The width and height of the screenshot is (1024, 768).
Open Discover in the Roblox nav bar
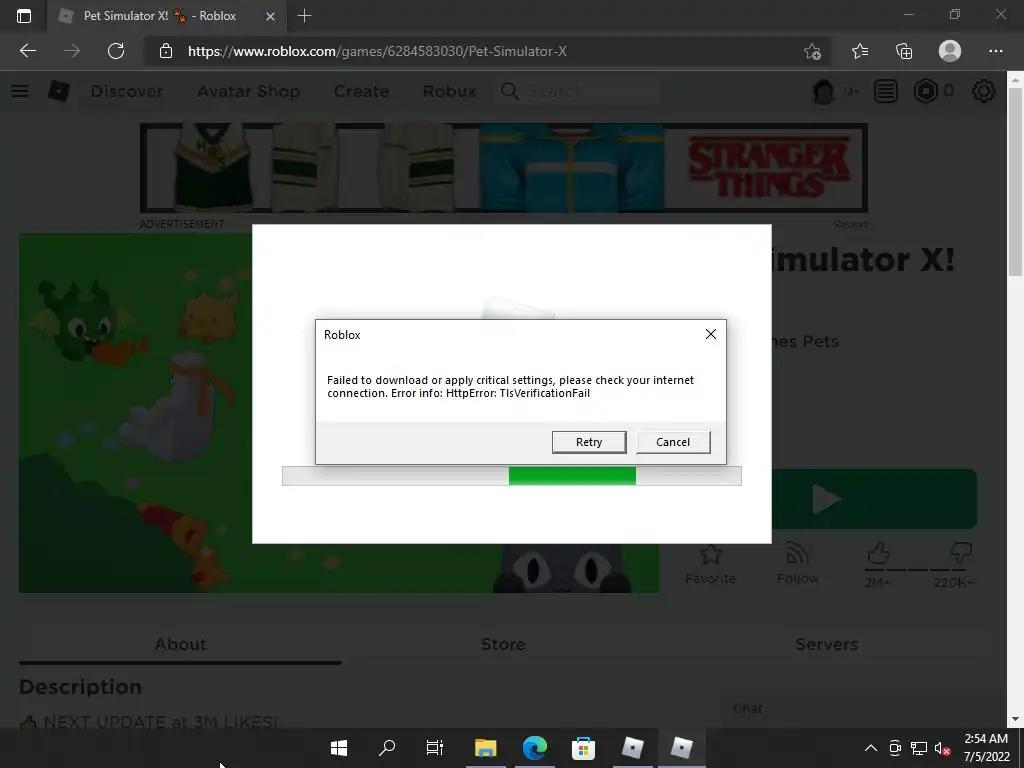pos(127,91)
